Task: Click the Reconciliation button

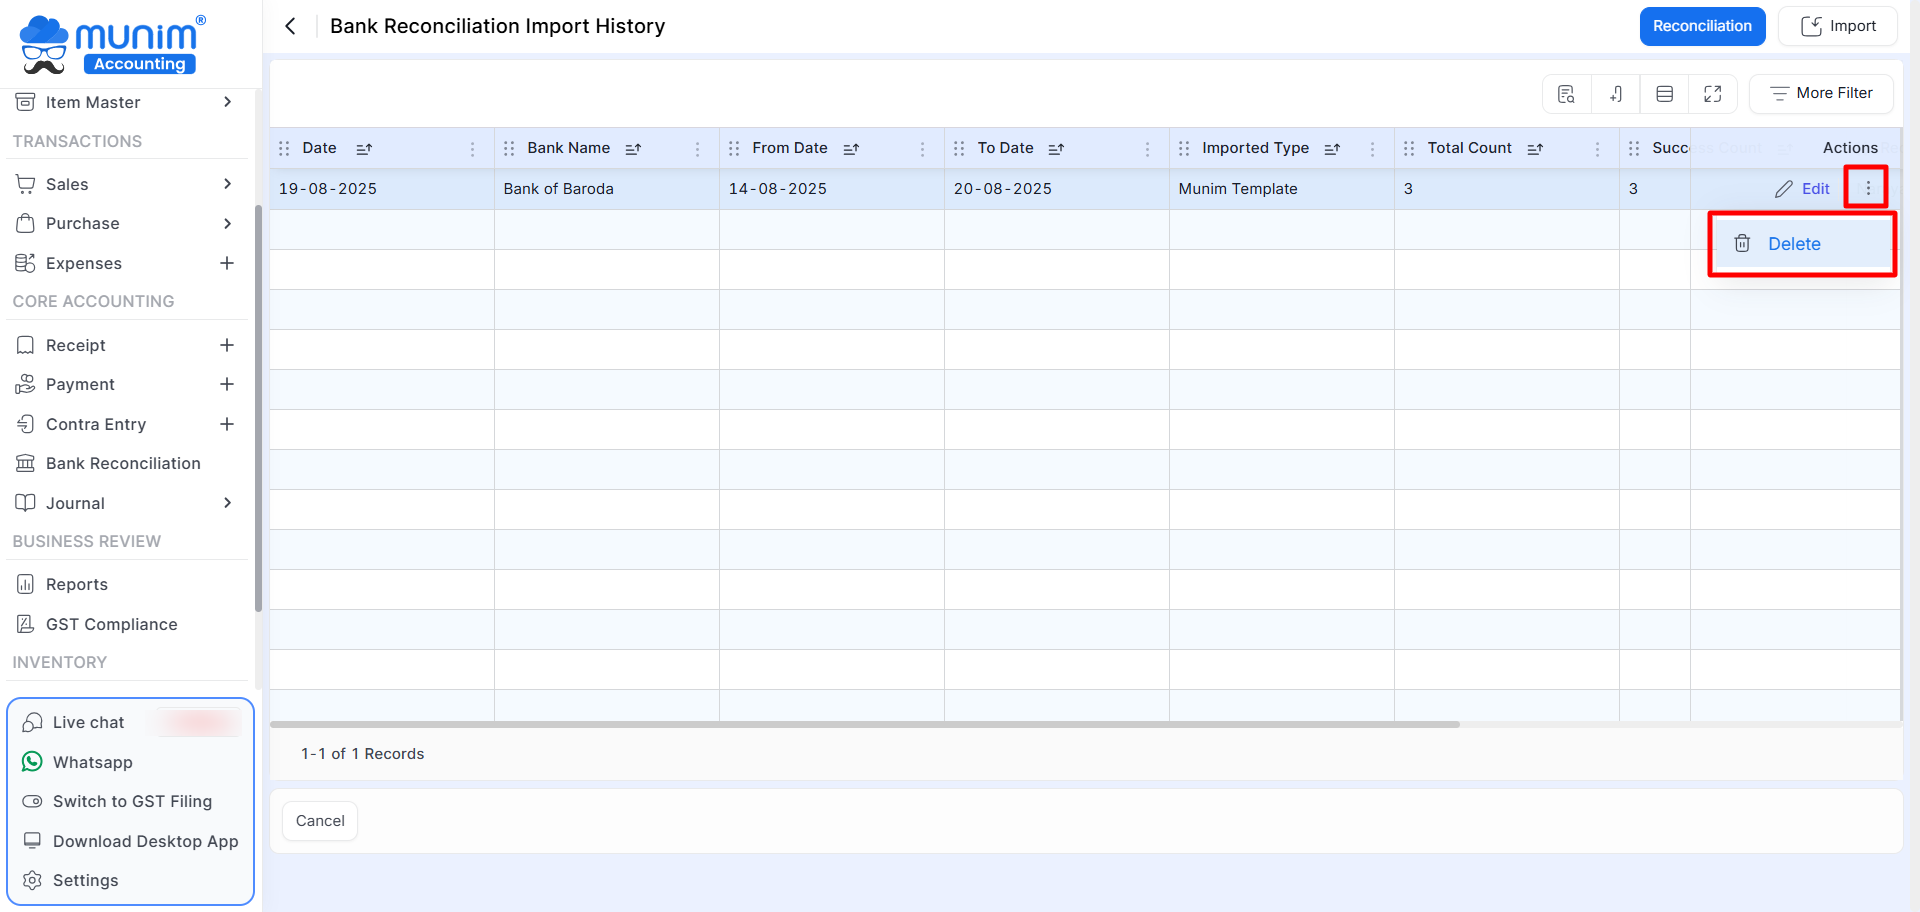Action: (x=1702, y=26)
